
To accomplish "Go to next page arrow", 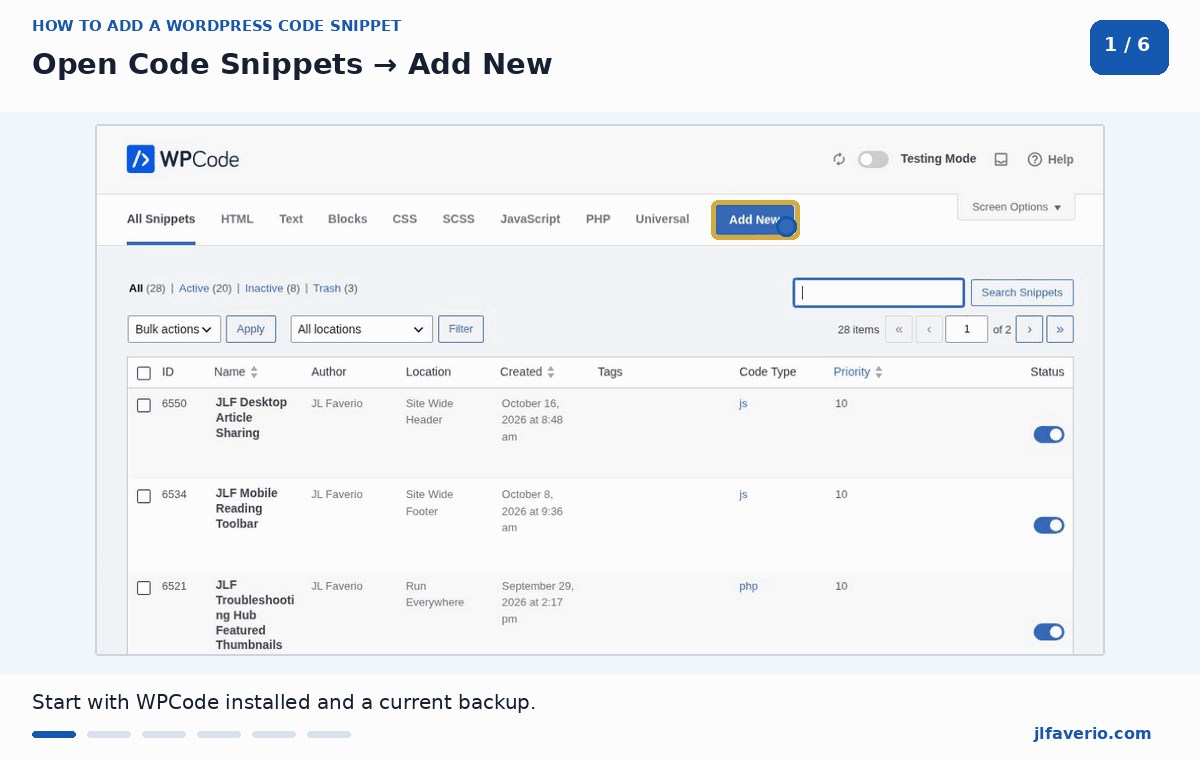I will (x=1029, y=329).
